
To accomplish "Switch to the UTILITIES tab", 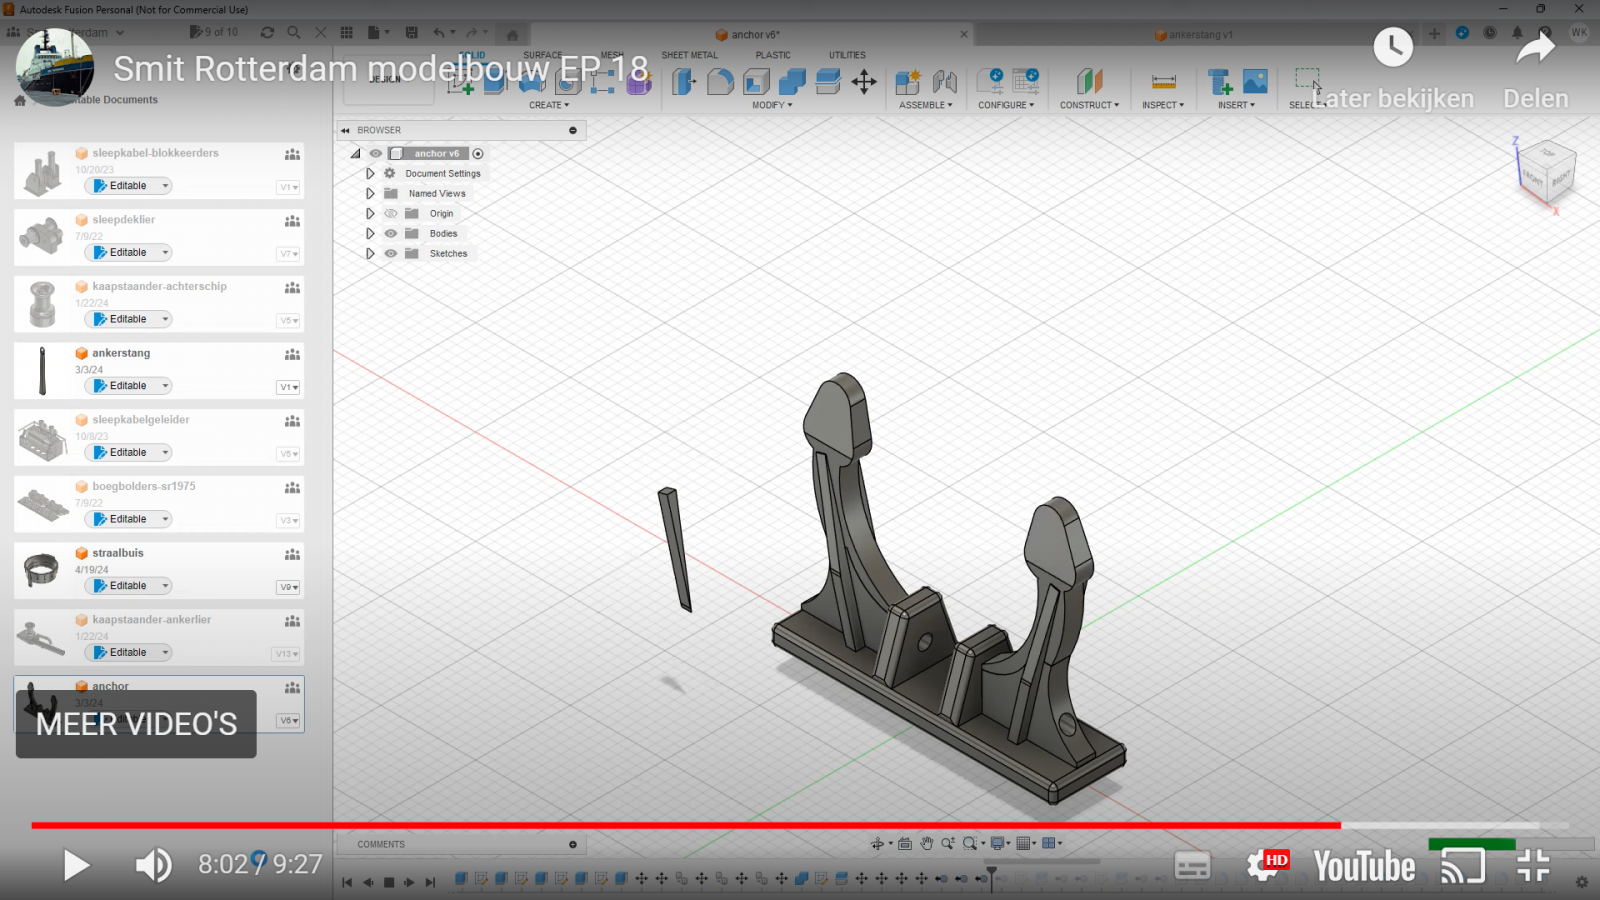I will pos(847,55).
